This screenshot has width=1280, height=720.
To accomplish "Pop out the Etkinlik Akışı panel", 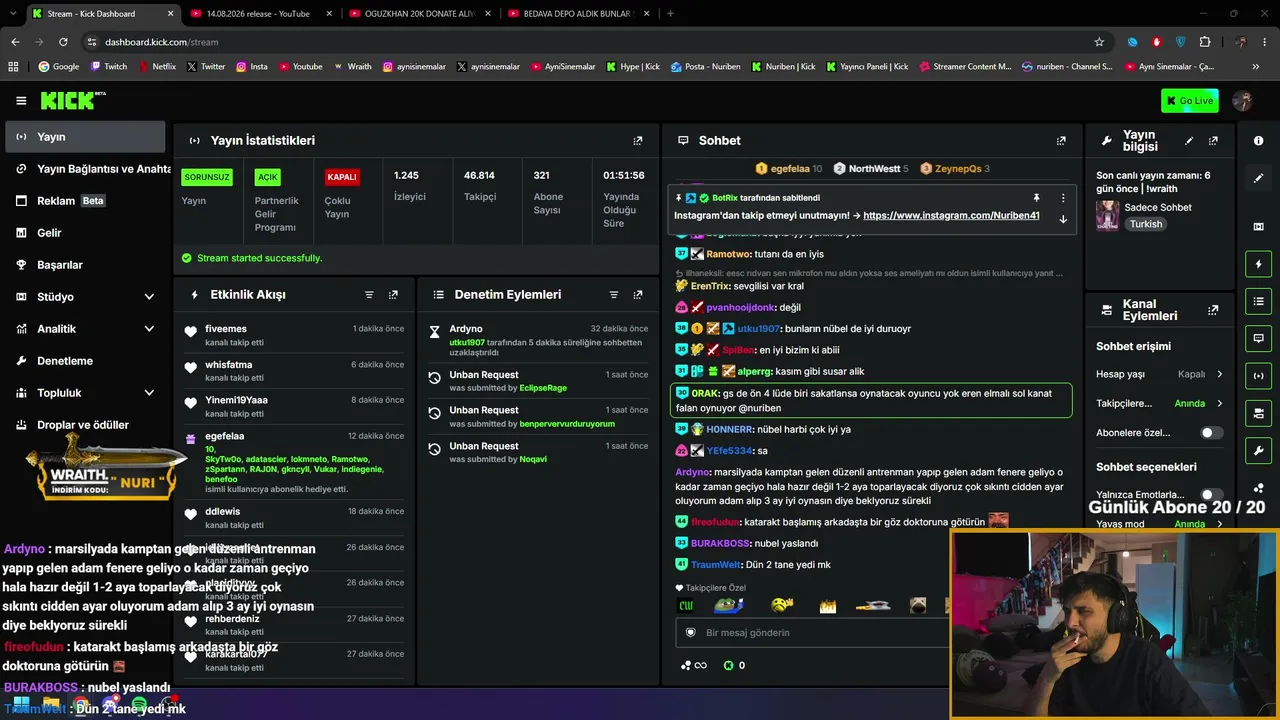I will [x=393, y=295].
